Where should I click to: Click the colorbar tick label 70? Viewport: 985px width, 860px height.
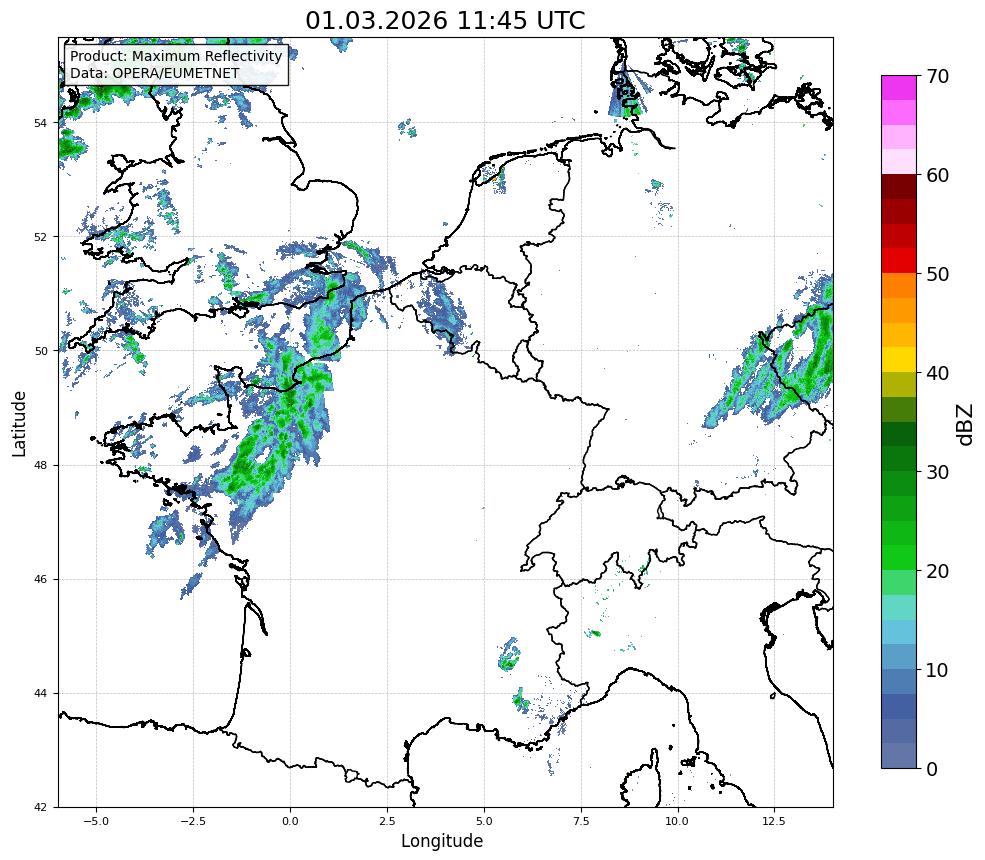tap(937, 76)
